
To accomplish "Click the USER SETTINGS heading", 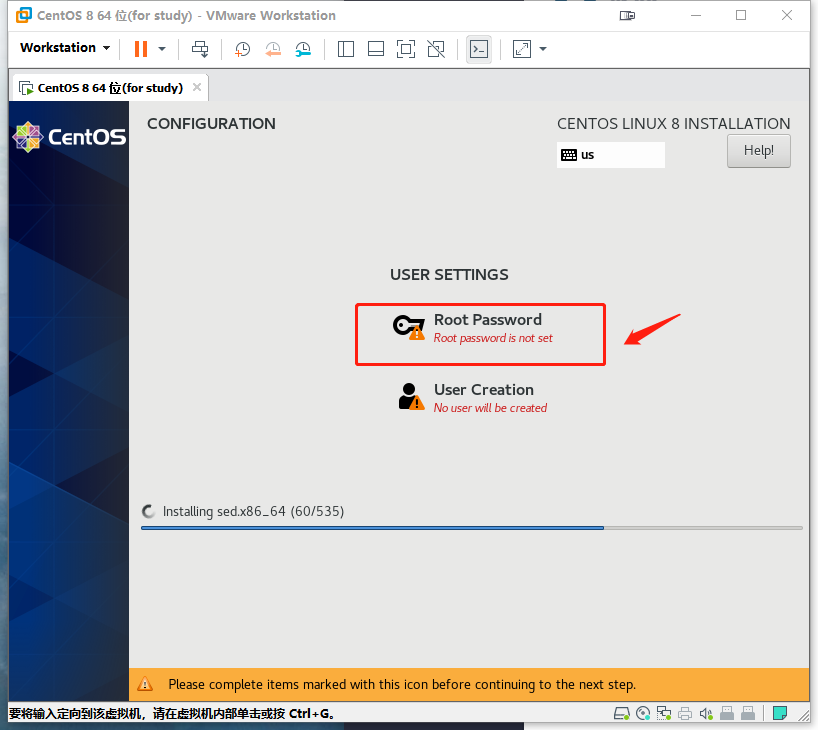I will [x=449, y=275].
